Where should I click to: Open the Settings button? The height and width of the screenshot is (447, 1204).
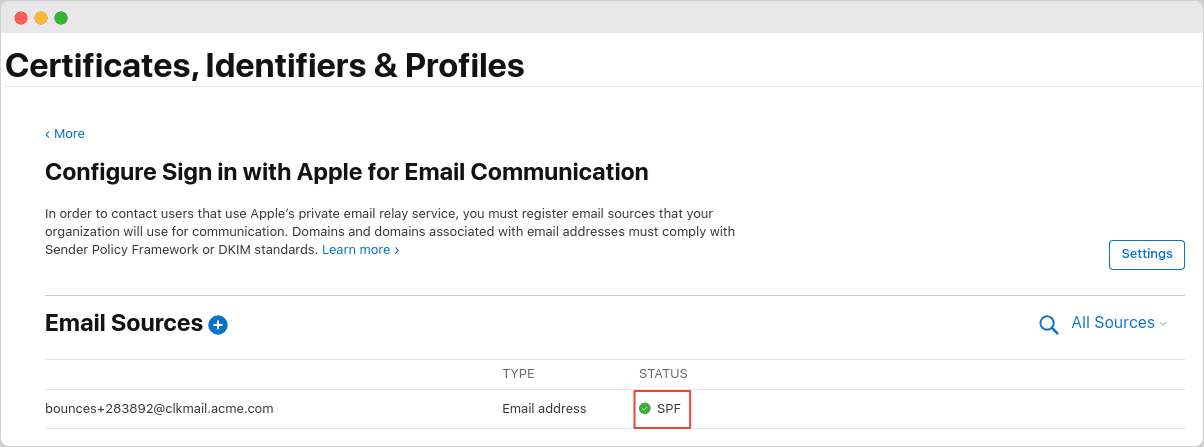[x=1147, y=254]
